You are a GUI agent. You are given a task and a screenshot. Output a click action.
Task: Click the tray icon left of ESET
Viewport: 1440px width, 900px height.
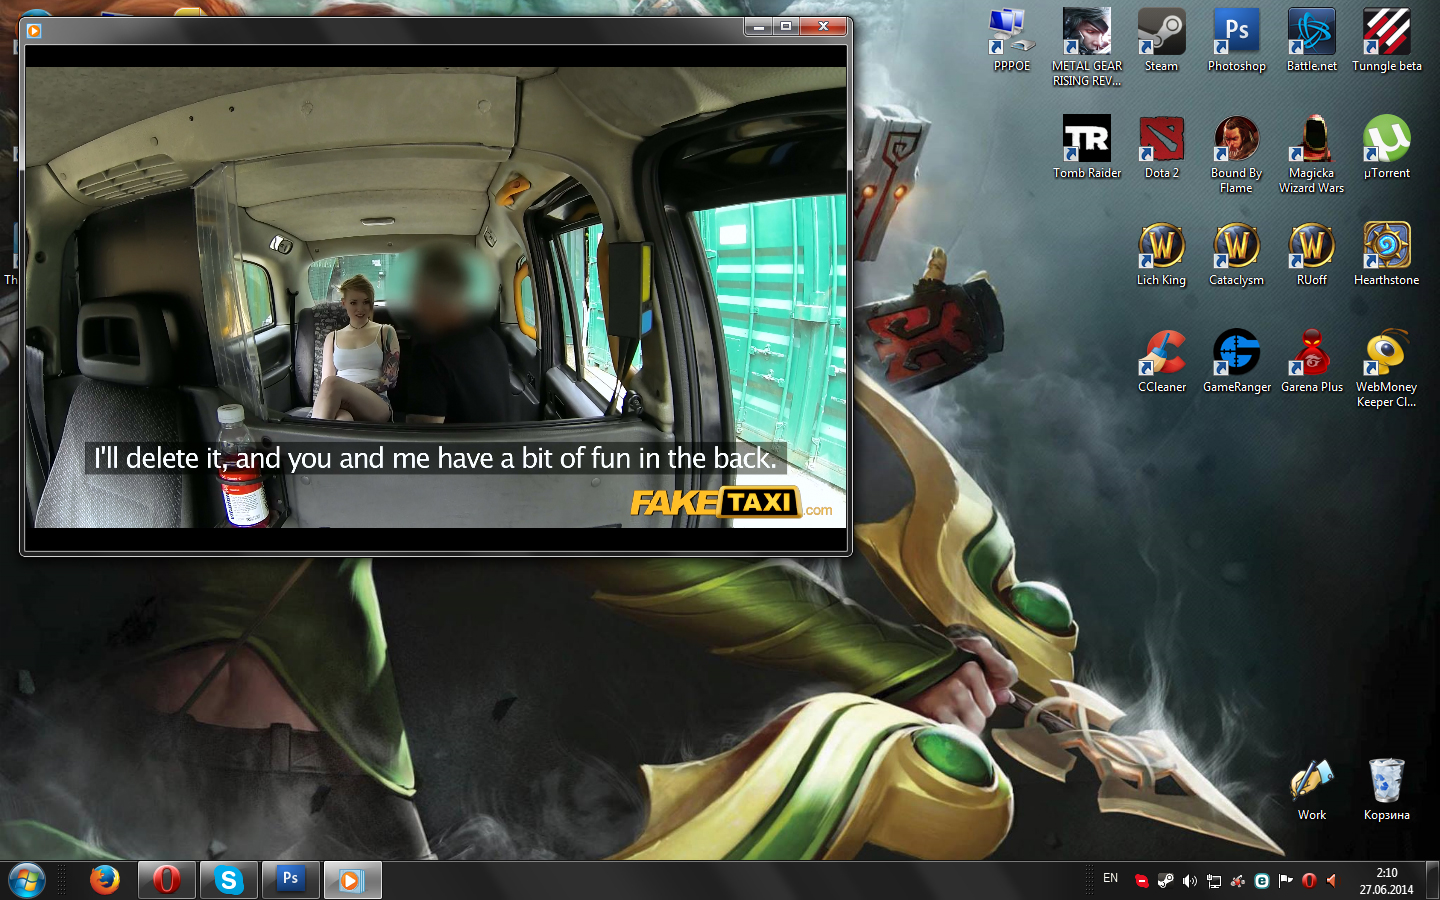(1238, 881)
